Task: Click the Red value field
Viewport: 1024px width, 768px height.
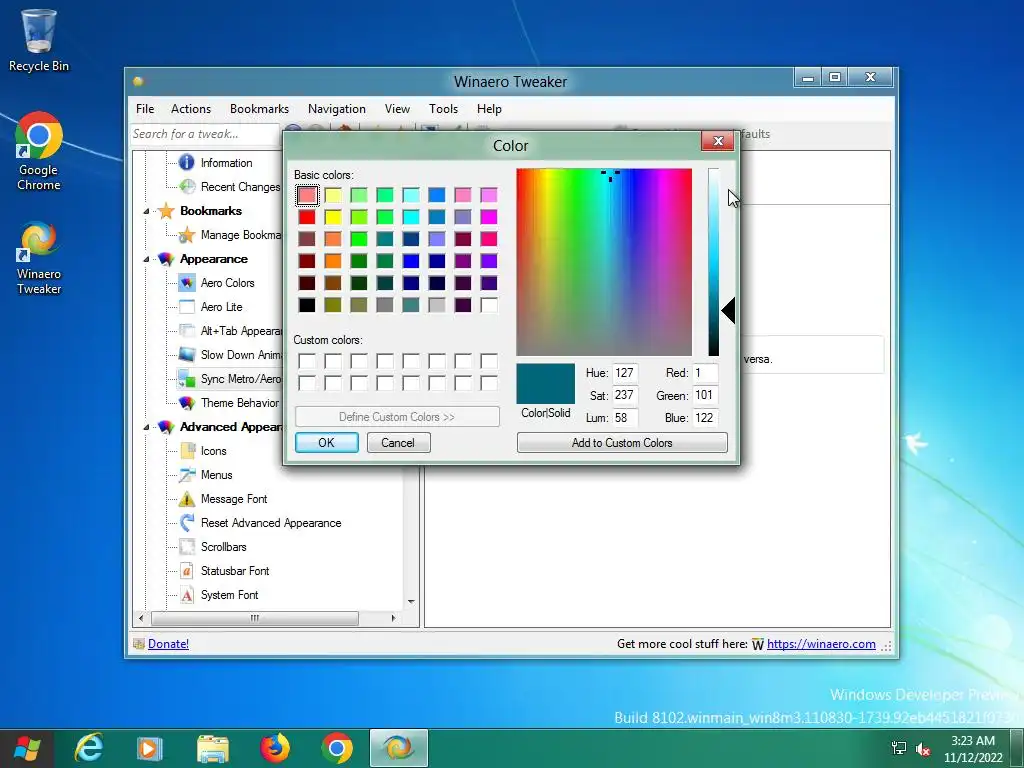Action: [x=705, y=373]
